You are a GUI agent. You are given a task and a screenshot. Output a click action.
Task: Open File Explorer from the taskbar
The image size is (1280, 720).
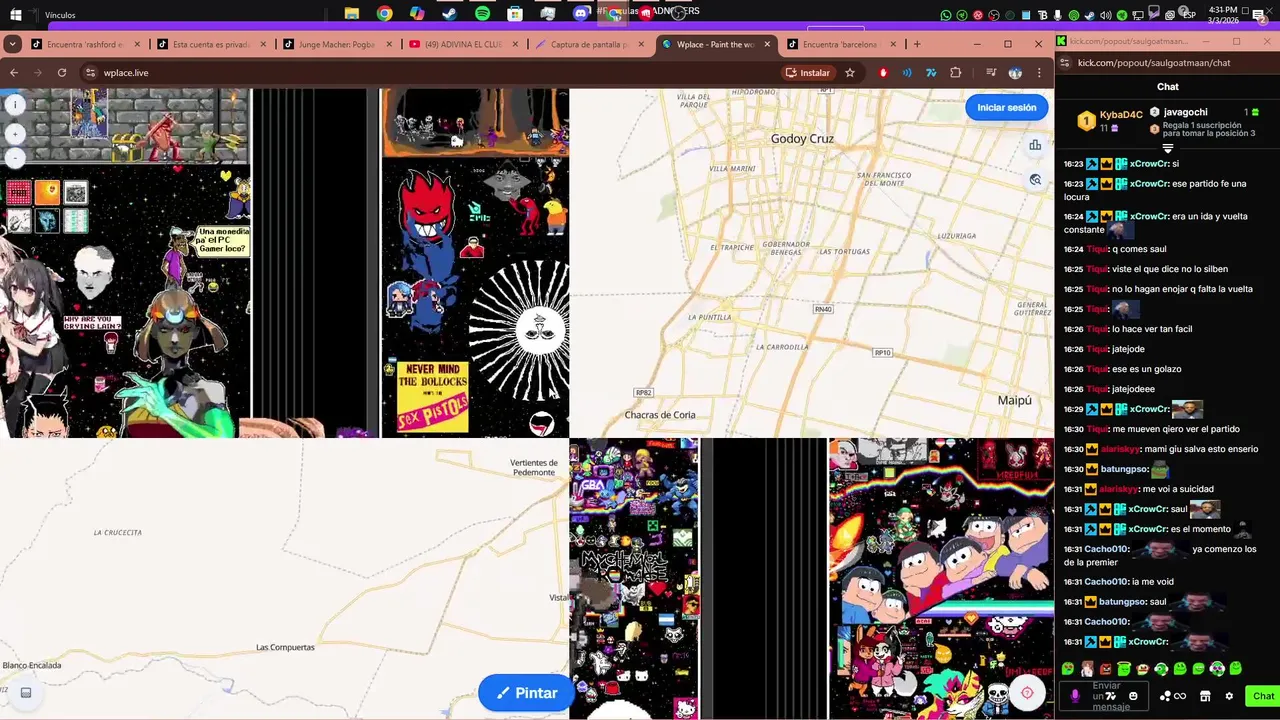point(352,14)
